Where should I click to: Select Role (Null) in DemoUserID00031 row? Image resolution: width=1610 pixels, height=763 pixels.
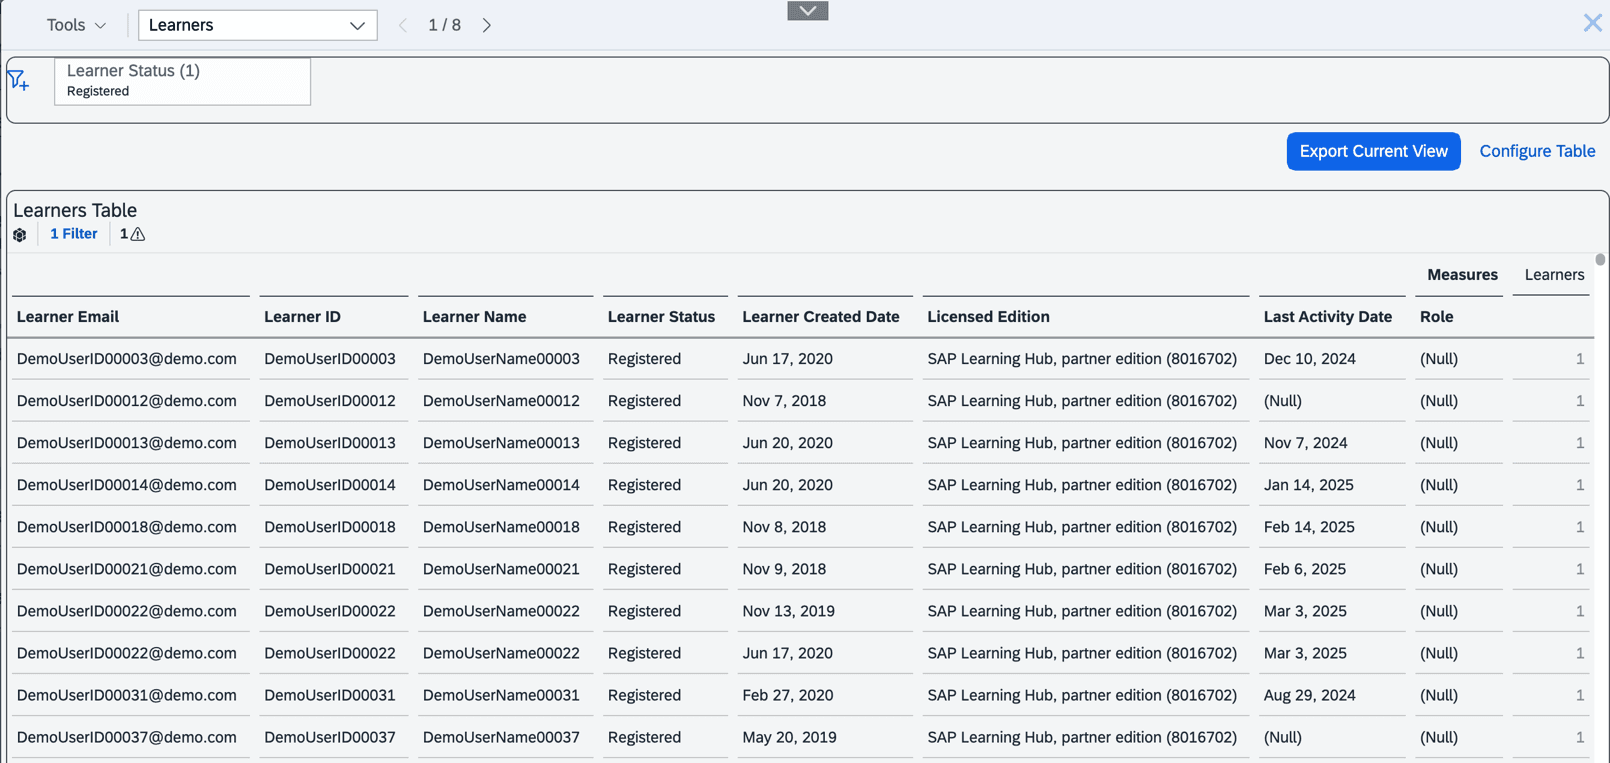click(x=1439, y=695)
